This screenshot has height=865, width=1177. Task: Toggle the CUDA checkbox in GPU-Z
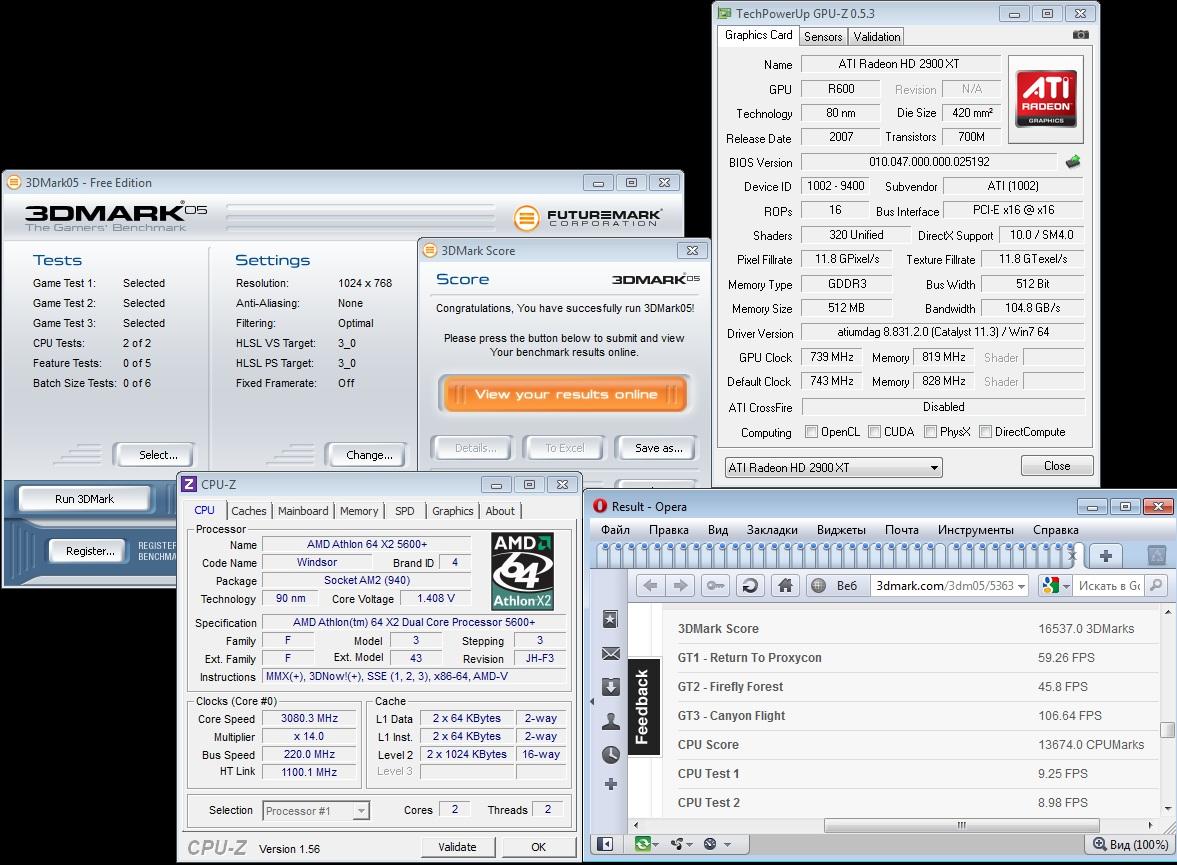click(x=874, y=432)
